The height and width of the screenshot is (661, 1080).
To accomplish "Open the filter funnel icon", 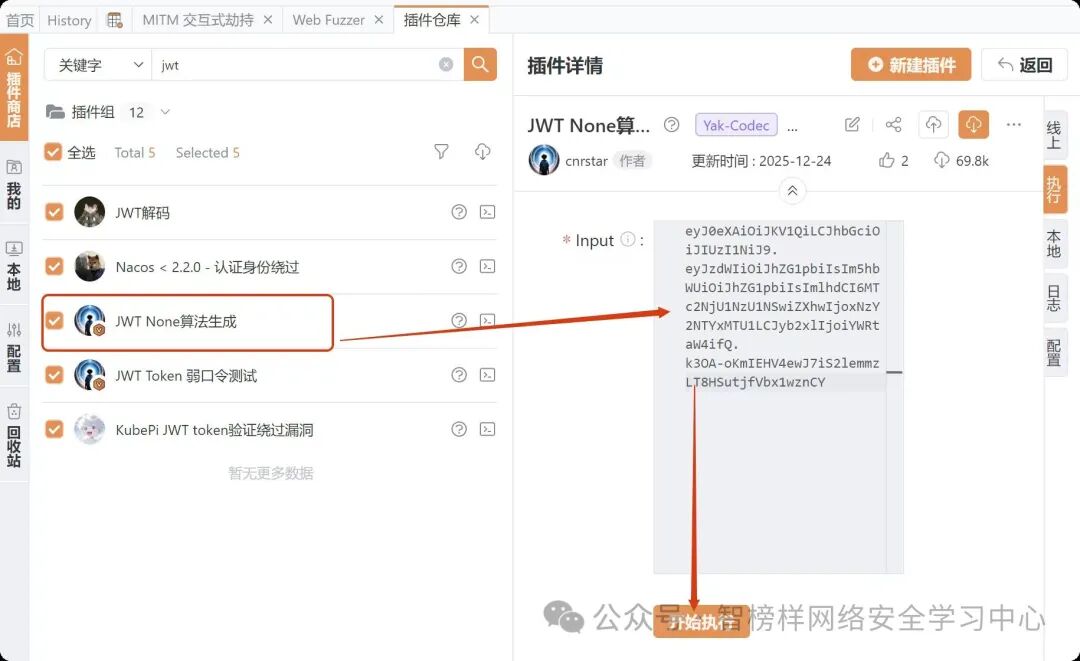I will point(442,151).
